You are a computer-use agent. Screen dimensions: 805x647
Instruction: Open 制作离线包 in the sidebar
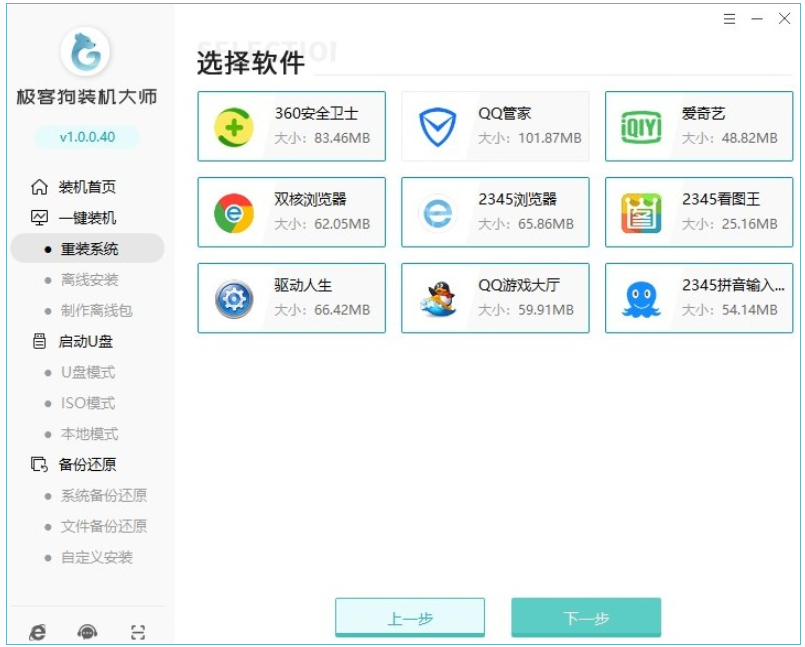click(x=97, y=310)
